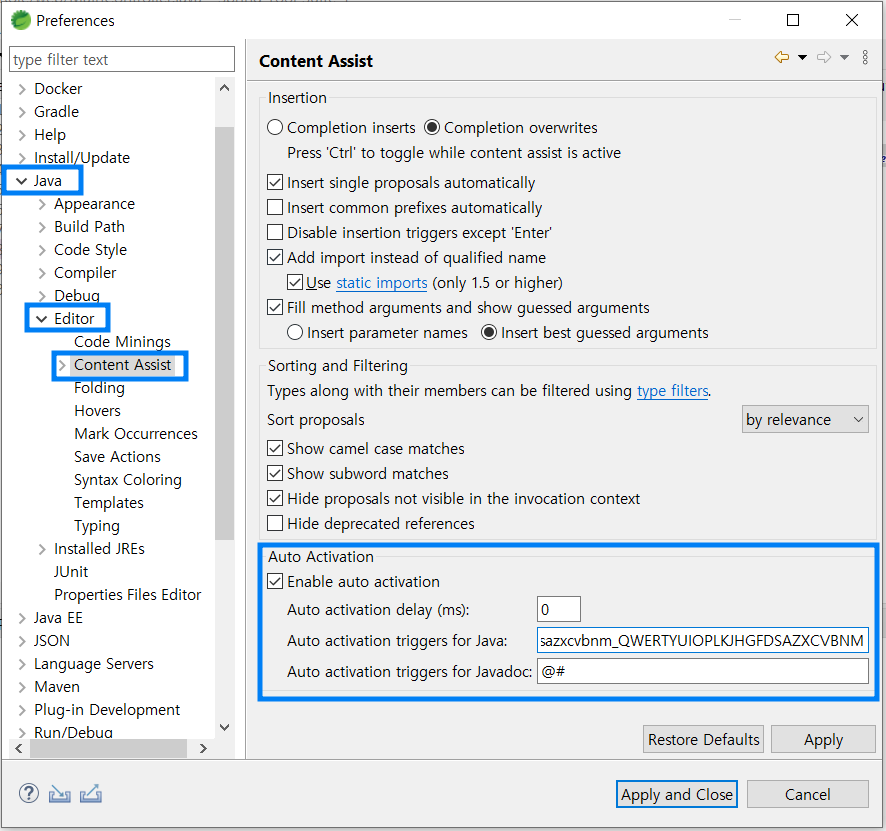This screenshot has height=831, width=886.
Task: Click the Apply and Close button
Action: [676, 794]
